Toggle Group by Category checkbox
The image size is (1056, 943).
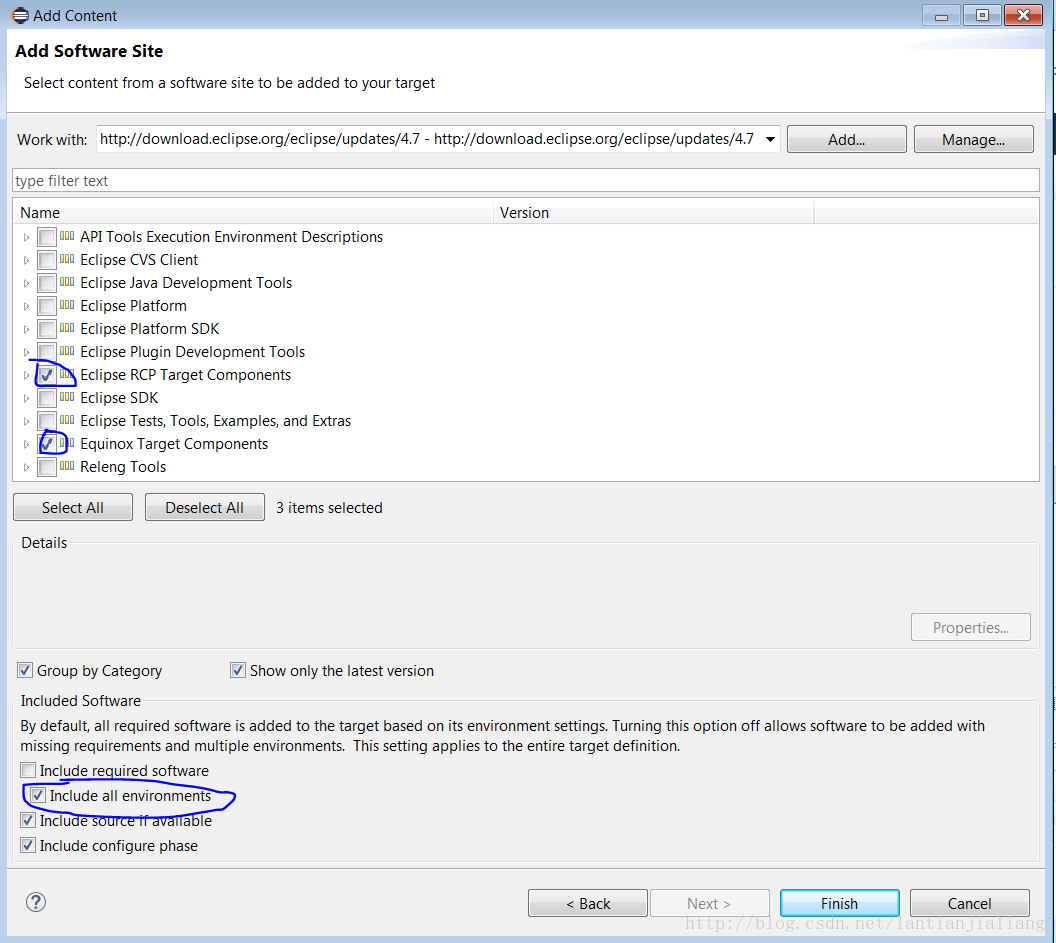(x=25, y=670)
